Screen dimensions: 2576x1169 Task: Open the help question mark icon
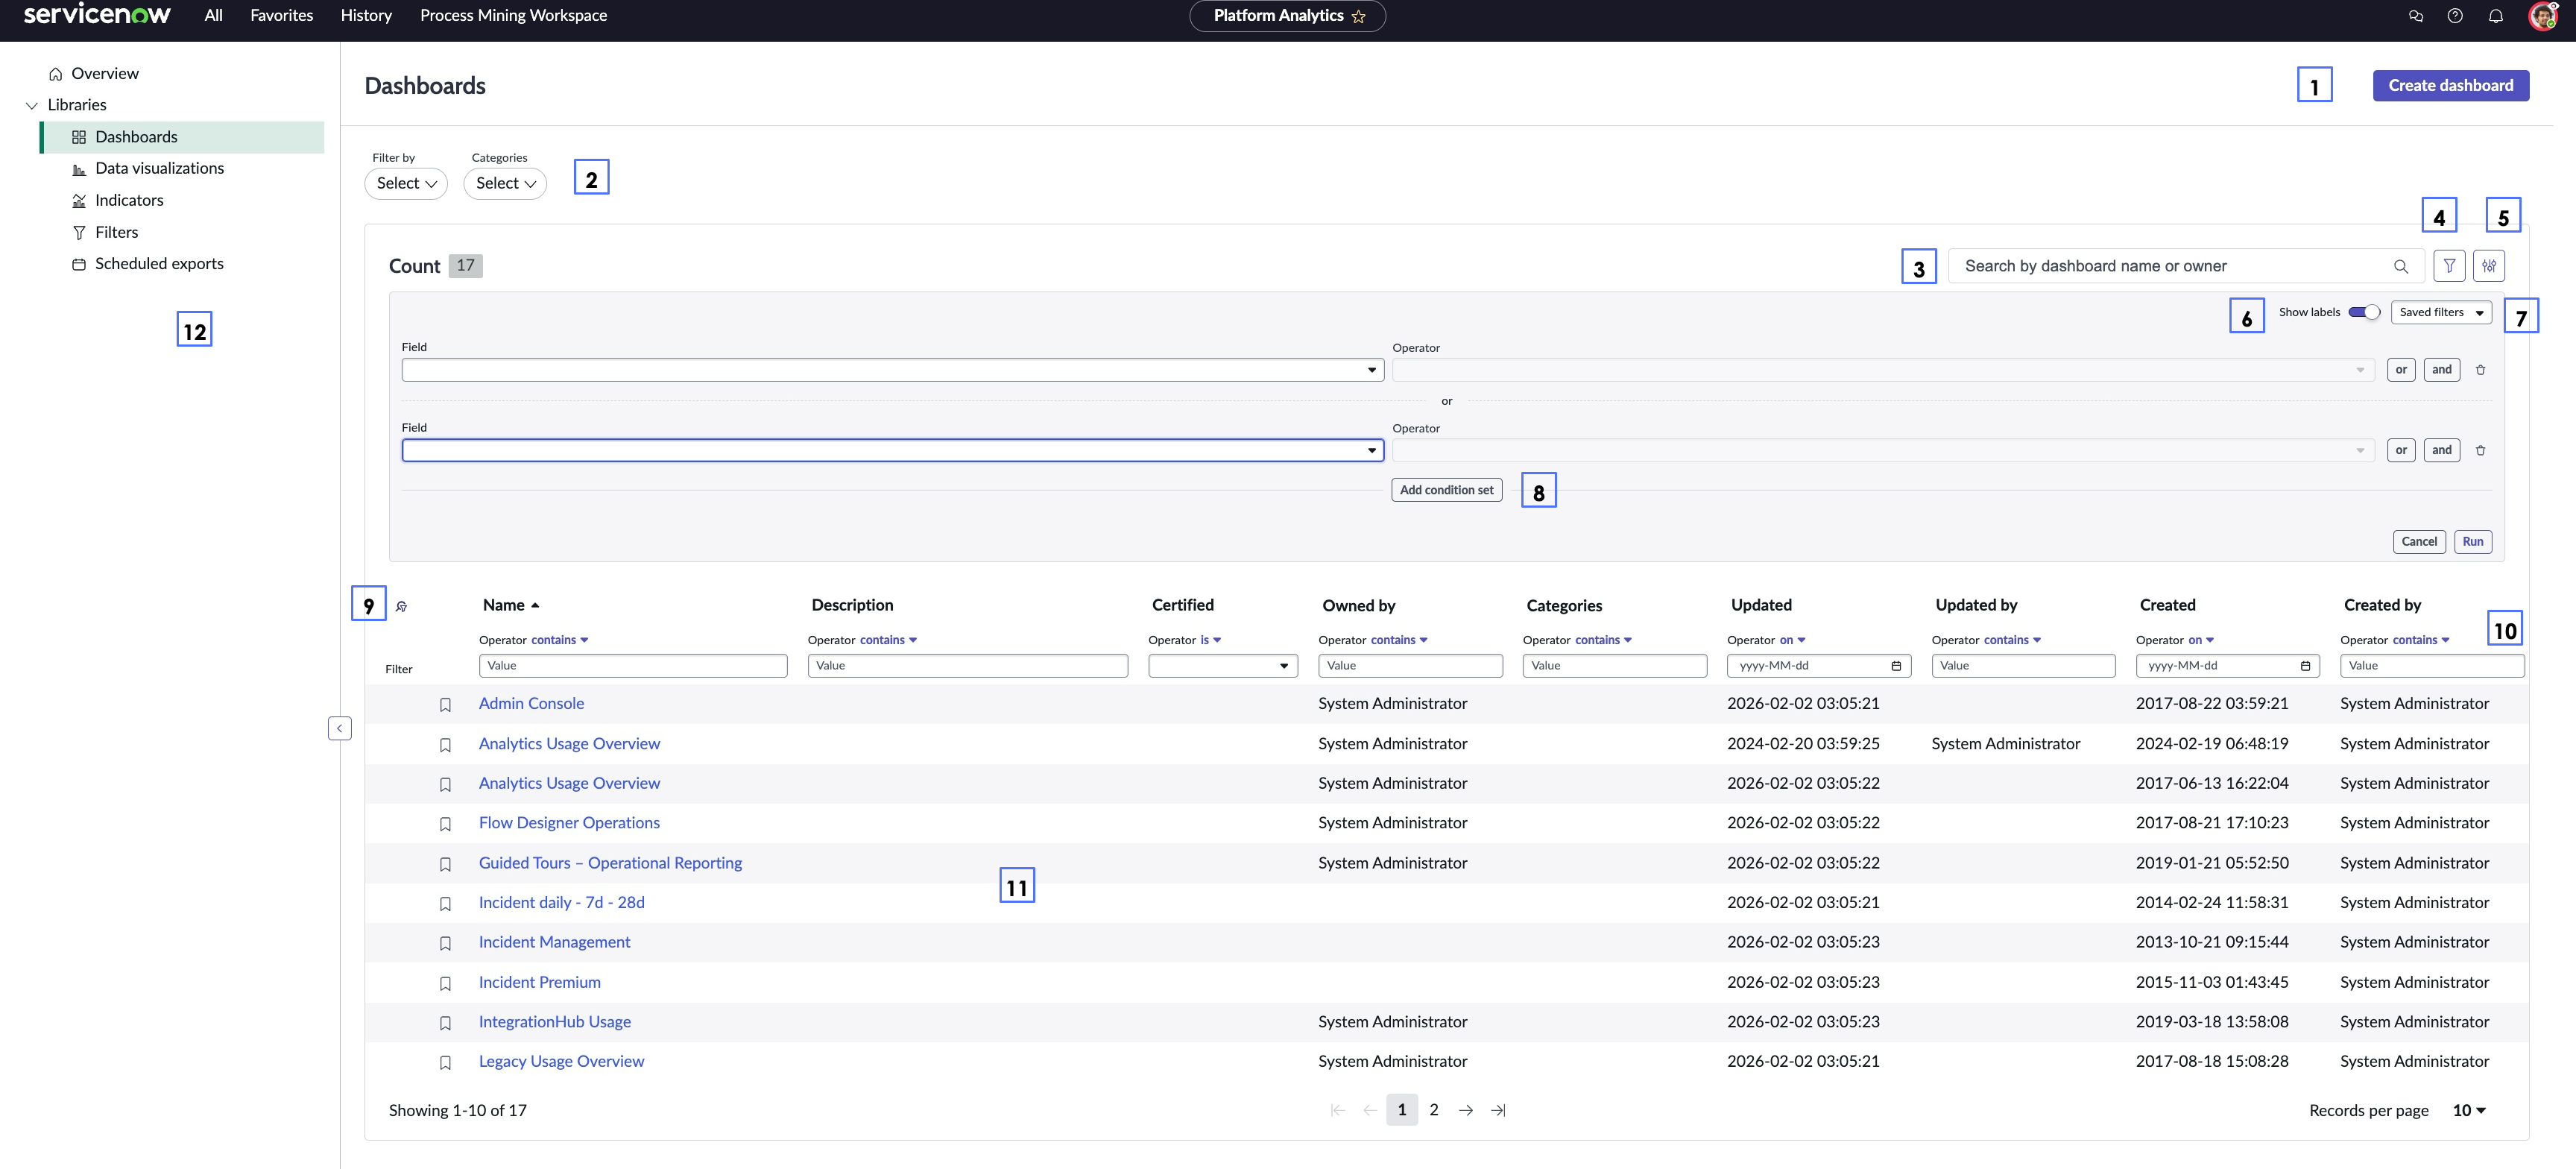pos(2455,16)
